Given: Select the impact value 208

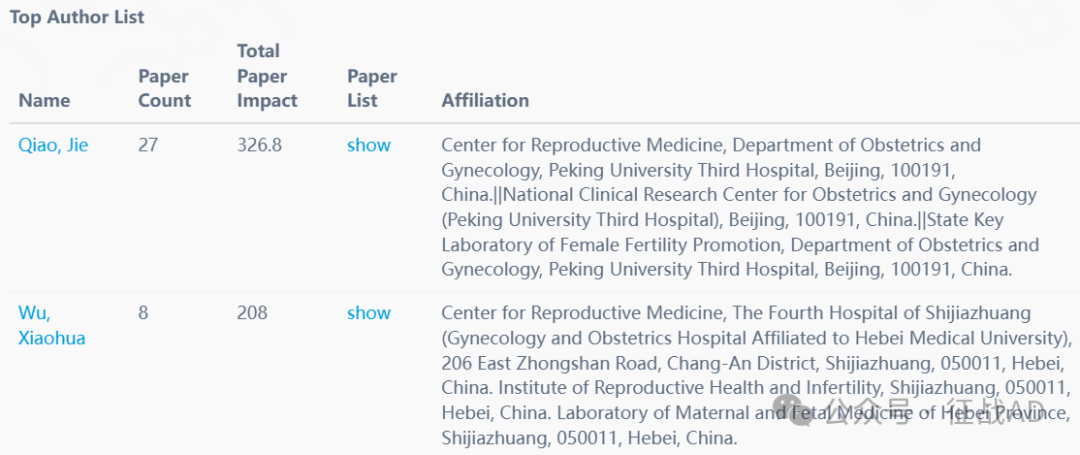Looking at the screenshot, I should (252, 313).
